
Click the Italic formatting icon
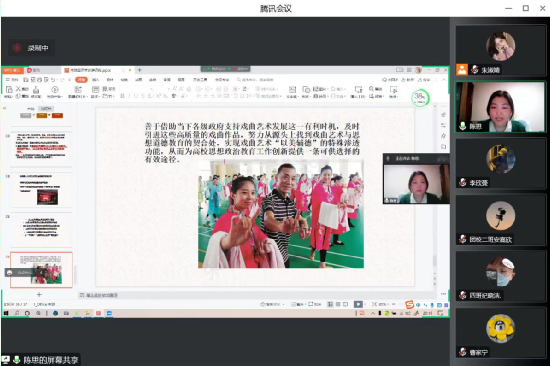point(129,96)
